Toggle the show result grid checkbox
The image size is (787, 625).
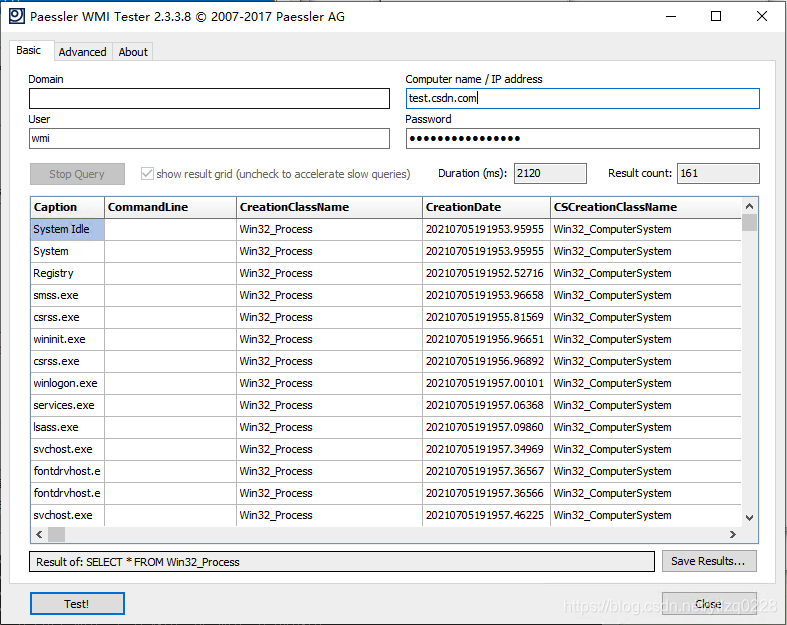pos(147,174)
